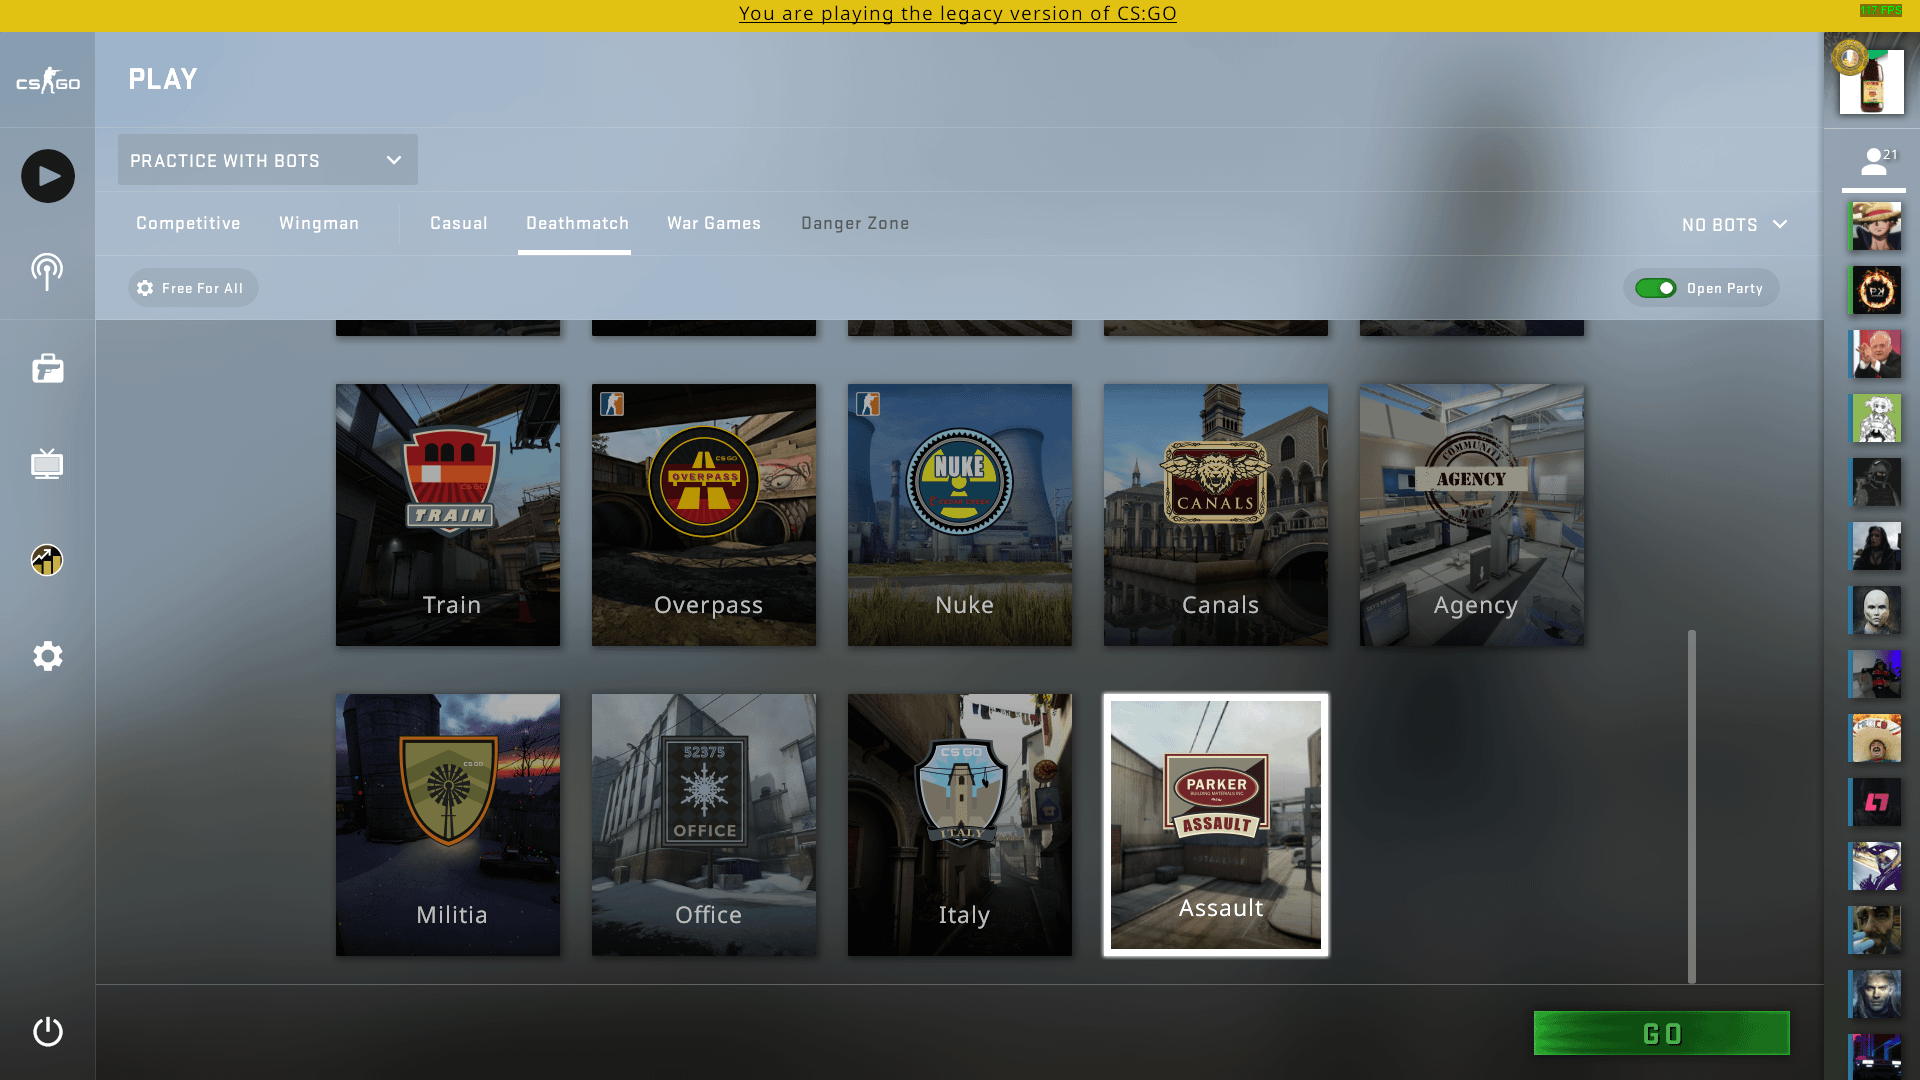This screenshot has width=1920, height=1080.
Task: Open the news broadcast antenna icon
Action: click(x=47, y=272)
